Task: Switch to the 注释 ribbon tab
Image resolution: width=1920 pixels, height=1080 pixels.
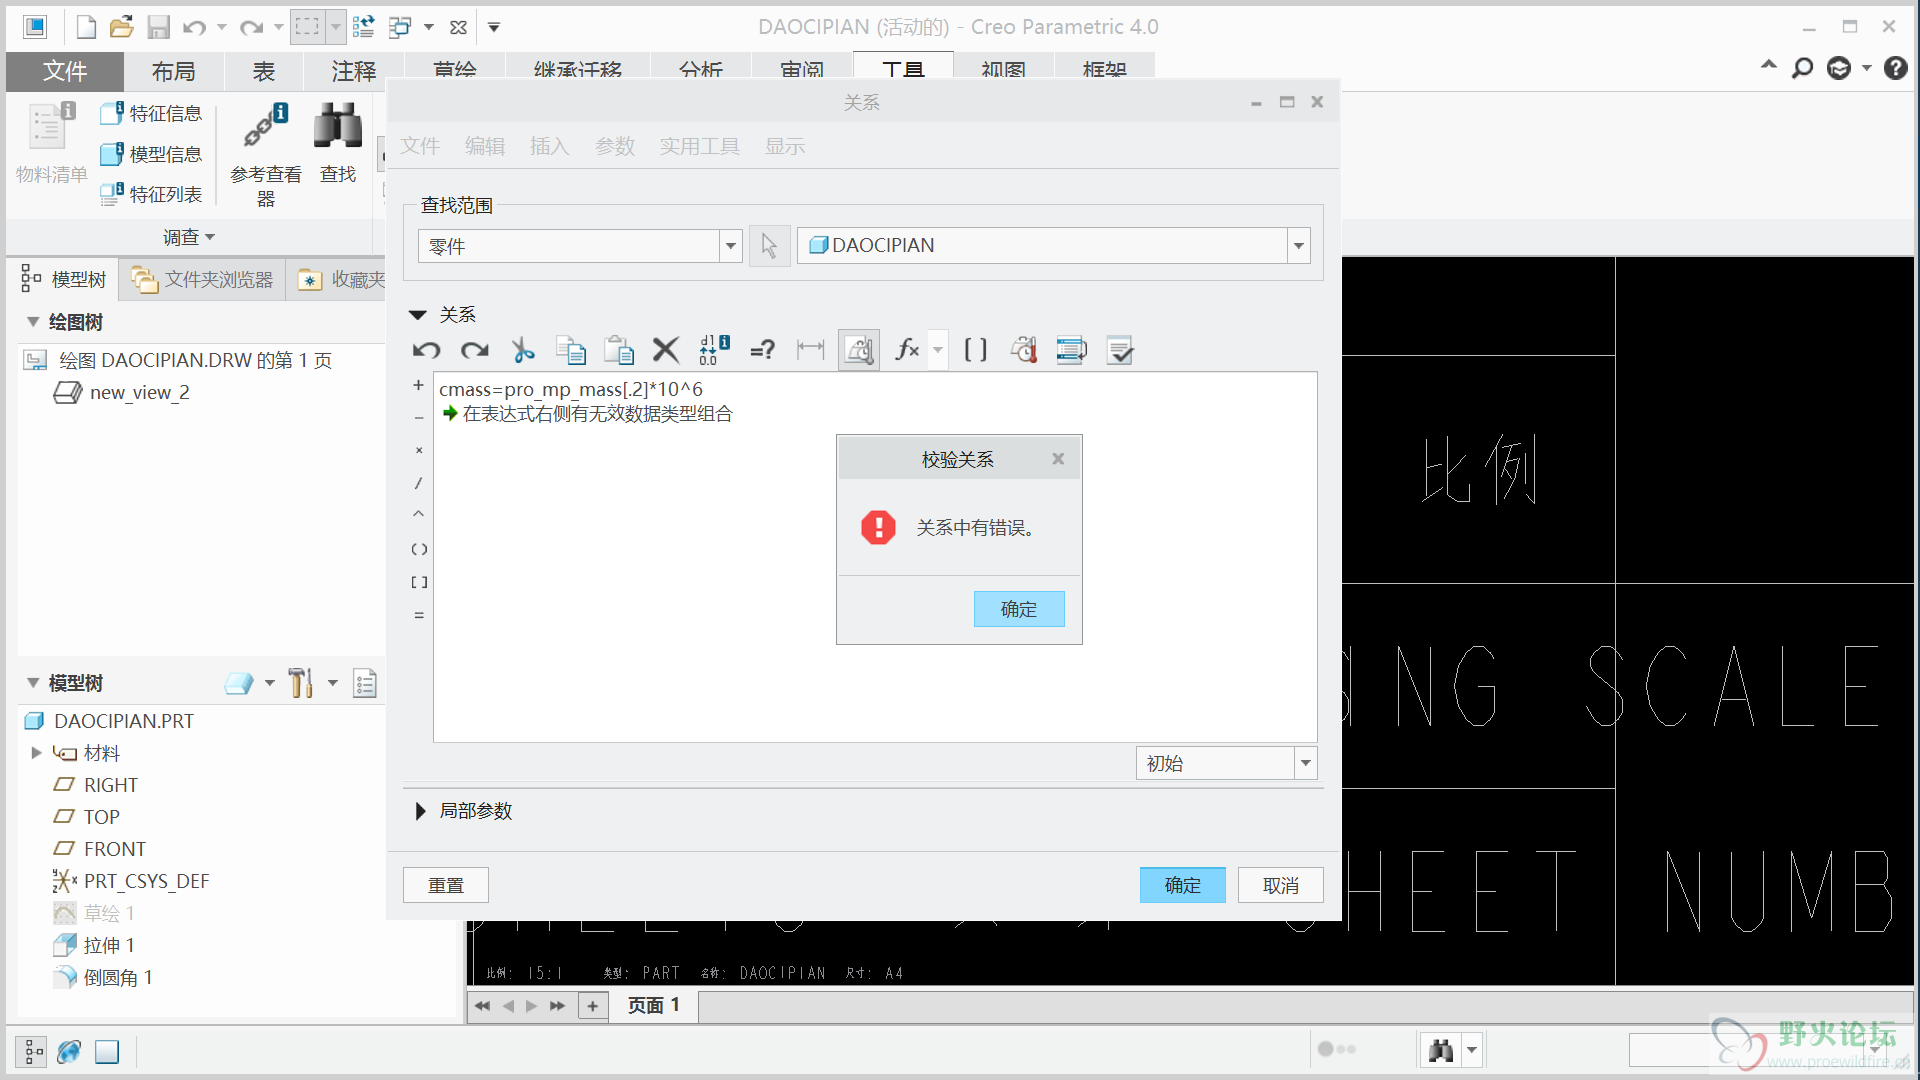Action: (353, 71)
